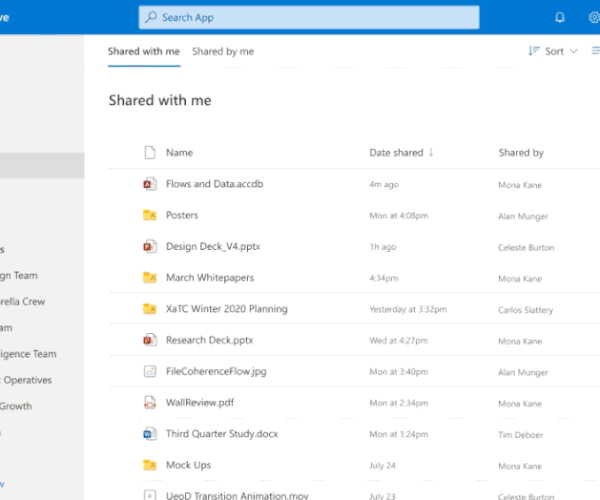Image resolution: width=600 pixels, height=500 pixels.
Task: Click the PowerPoint icon beside Design Deck_V4.pptx
Action: (x=149, y=246)
